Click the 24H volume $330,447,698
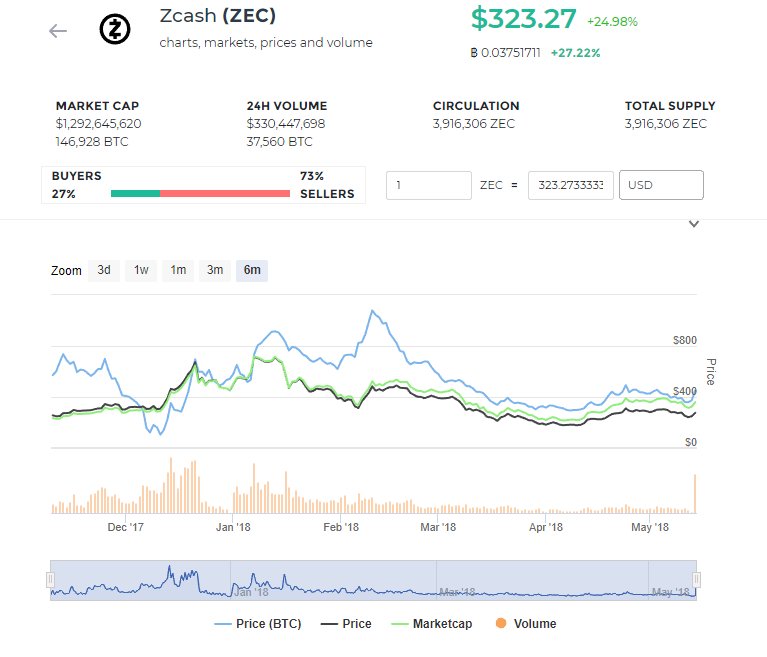The width and height of the screenshot is (767, 657). (286, 124)
